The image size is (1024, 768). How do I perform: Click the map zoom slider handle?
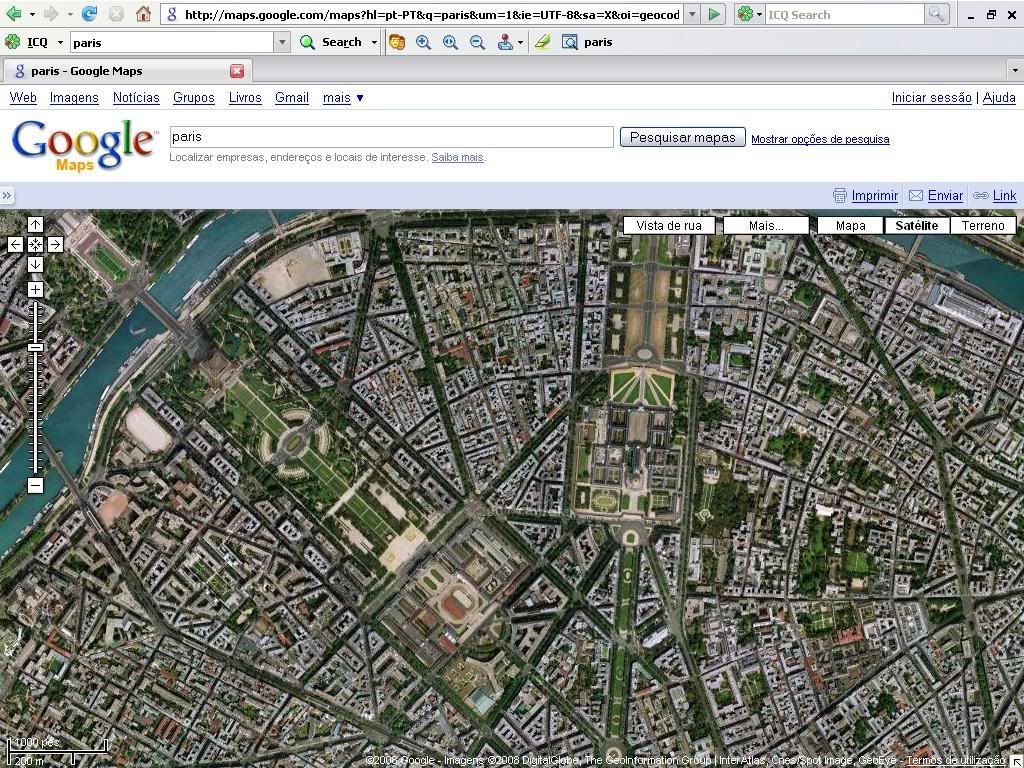35,347
